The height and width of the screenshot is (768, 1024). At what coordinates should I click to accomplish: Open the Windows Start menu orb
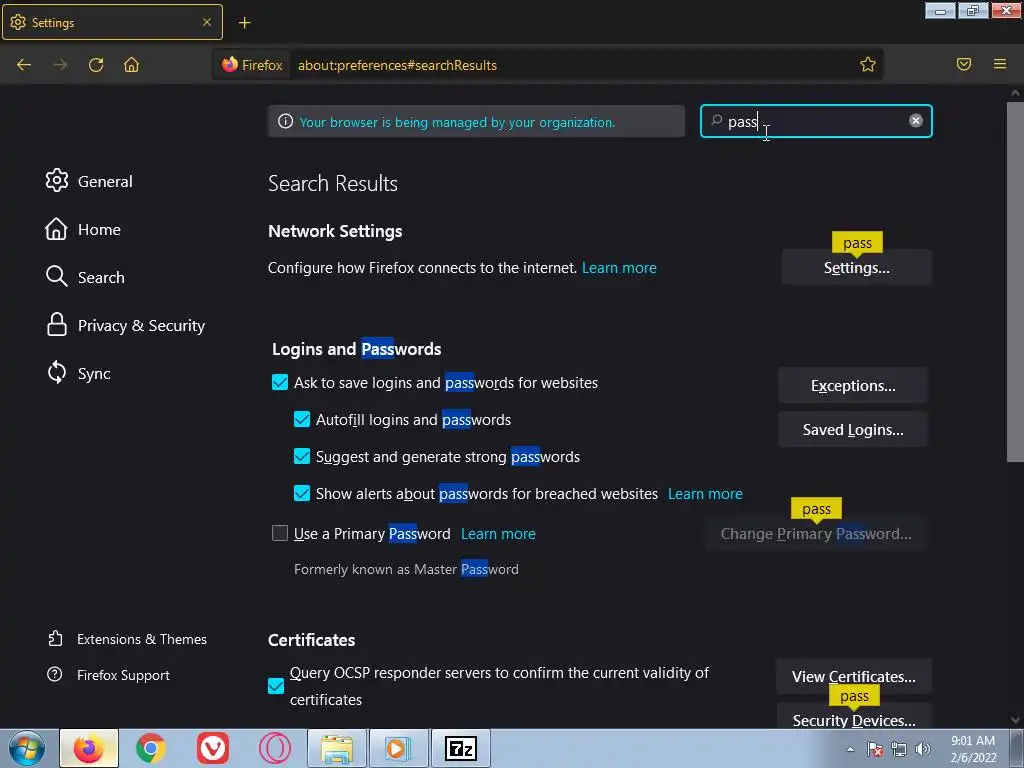click(27, 748)
